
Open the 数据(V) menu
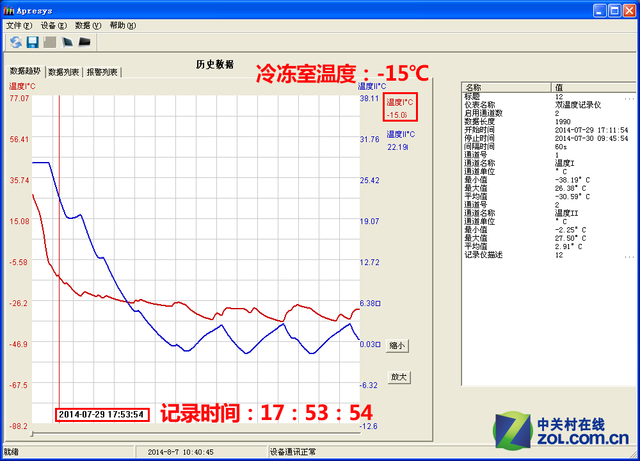point(88,26)
